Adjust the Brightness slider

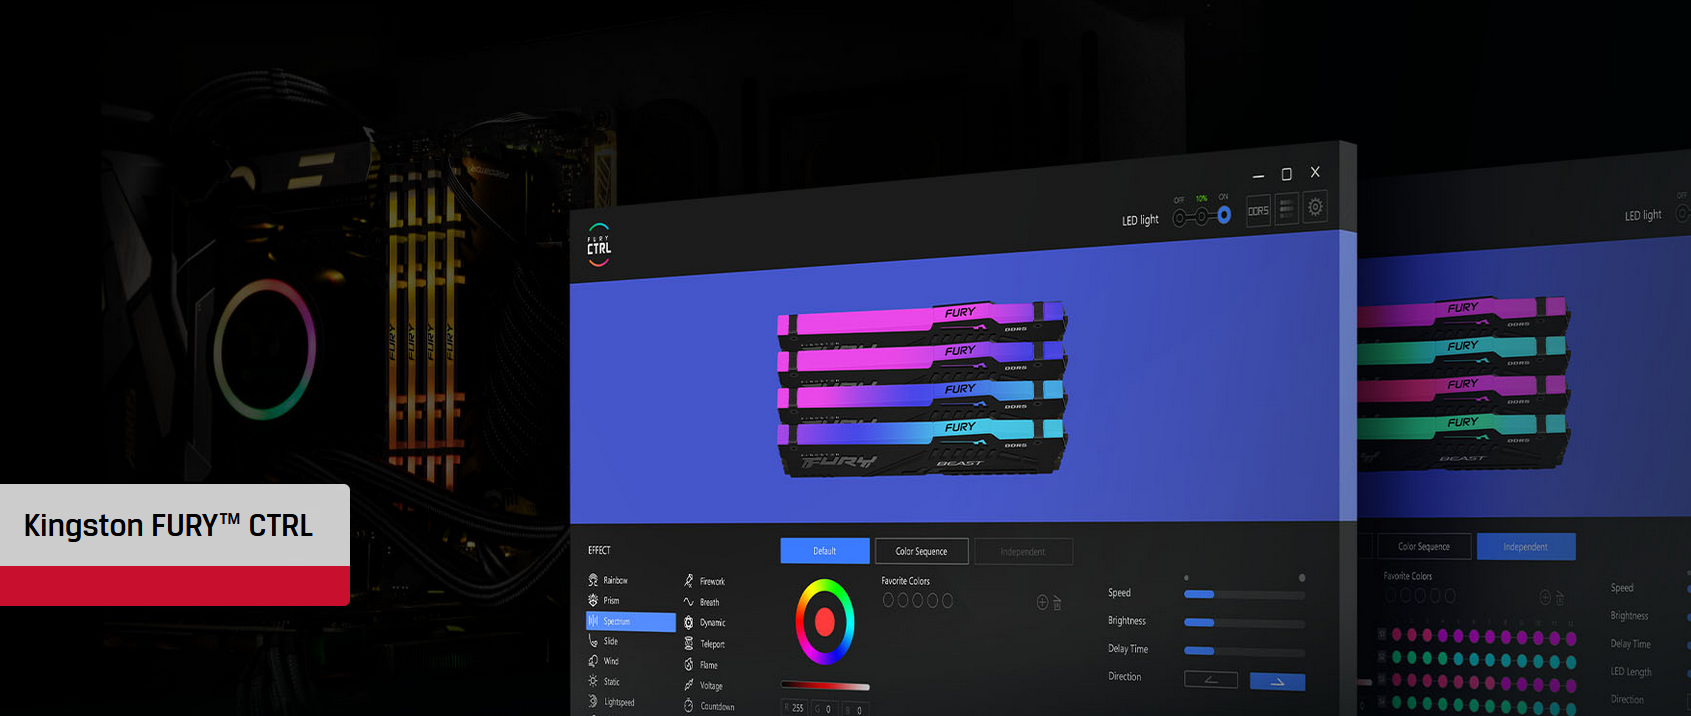tap(1244, 623)
